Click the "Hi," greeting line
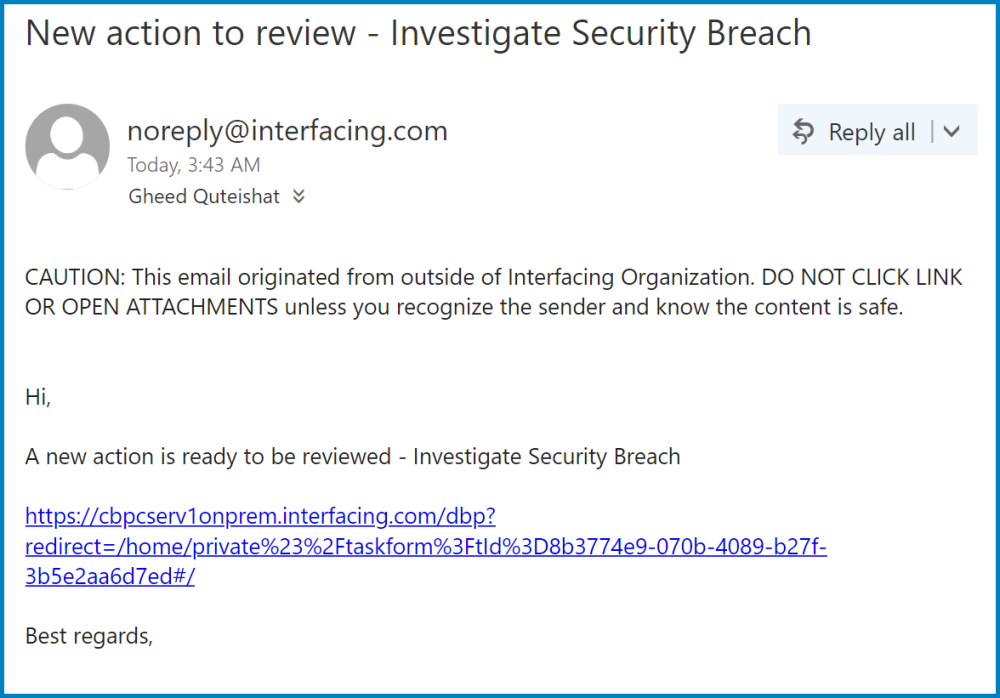Image resolution: width=1000 pixels, height=698 pixels. 38,397
